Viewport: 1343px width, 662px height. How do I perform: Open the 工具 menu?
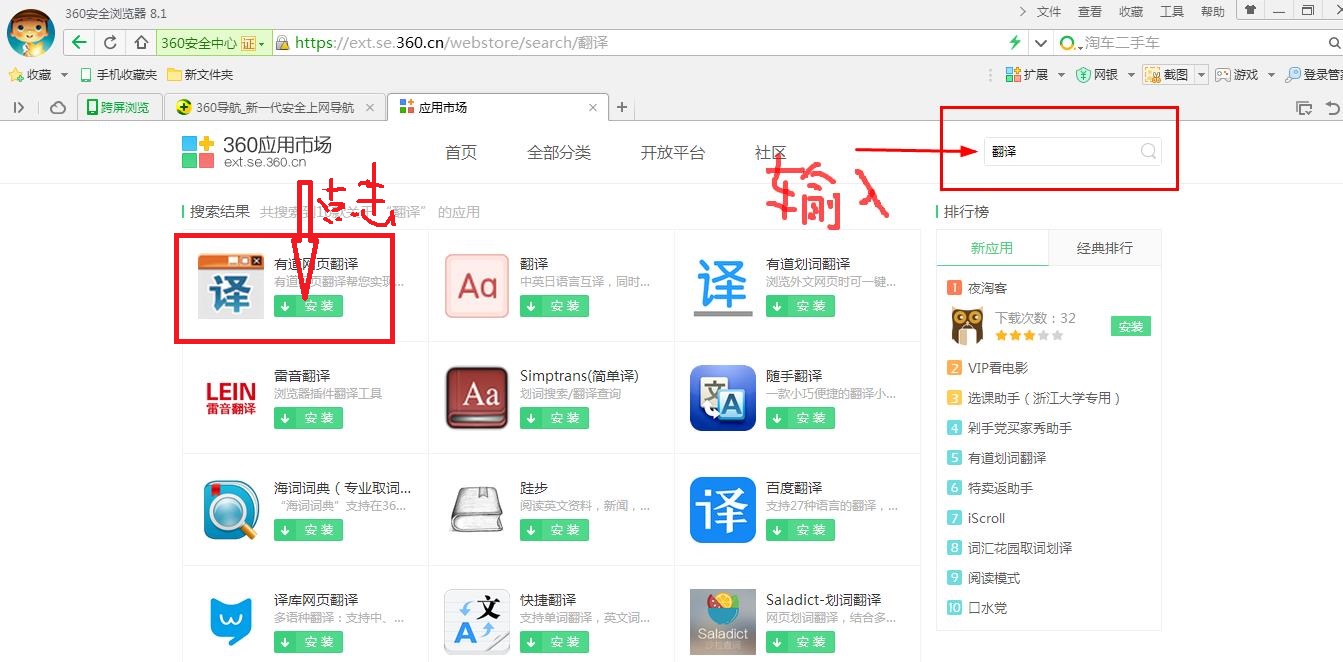point(1171,11)
